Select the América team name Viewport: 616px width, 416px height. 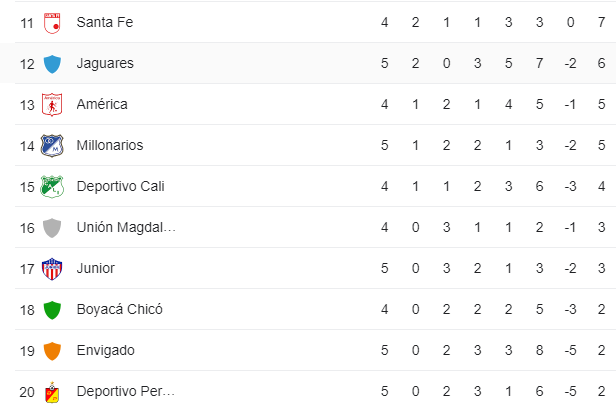pyautogui.click(x=102, y=104)
